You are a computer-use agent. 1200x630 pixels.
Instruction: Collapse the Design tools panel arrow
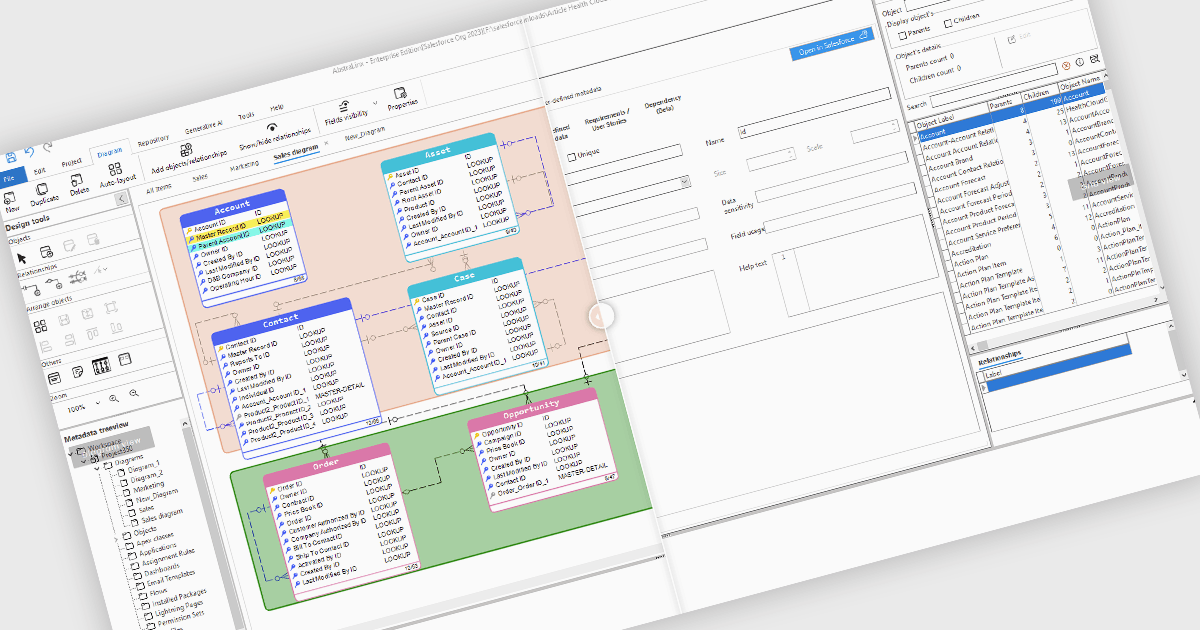[121, 199]
